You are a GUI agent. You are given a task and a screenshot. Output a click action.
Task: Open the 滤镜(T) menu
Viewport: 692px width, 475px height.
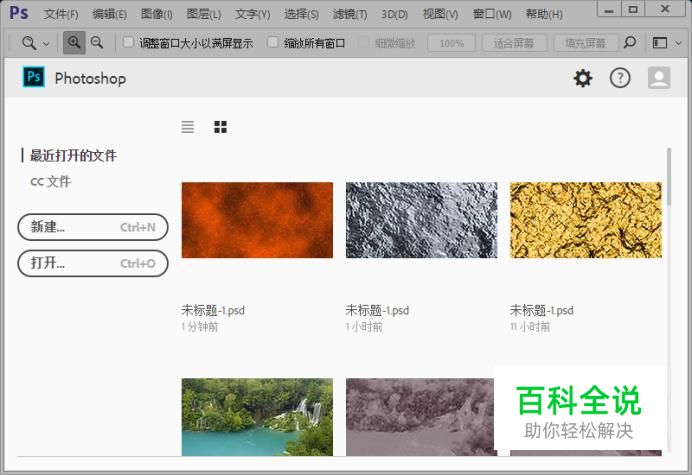pyautogui.click(x=350, y=14)
